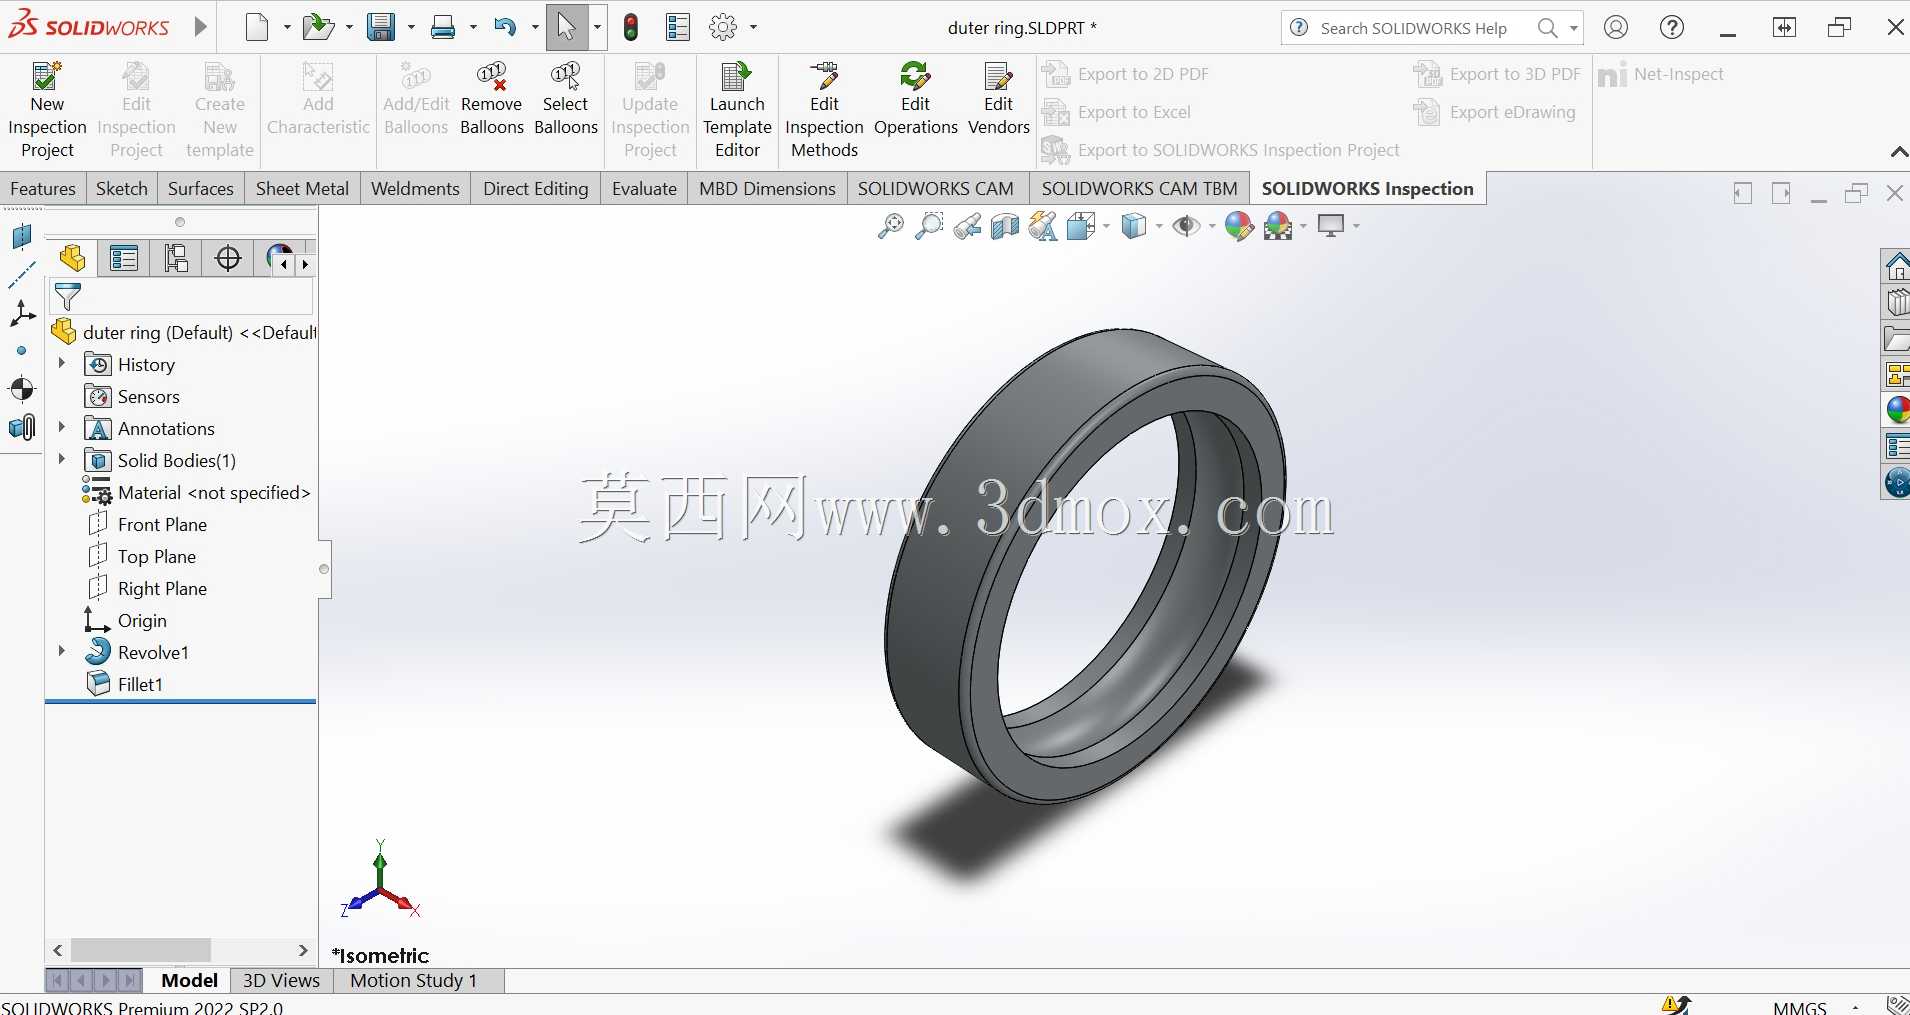The image size is (1910, 1015).
Task: Click New Inspection Project icon
Action: point(47,110)
